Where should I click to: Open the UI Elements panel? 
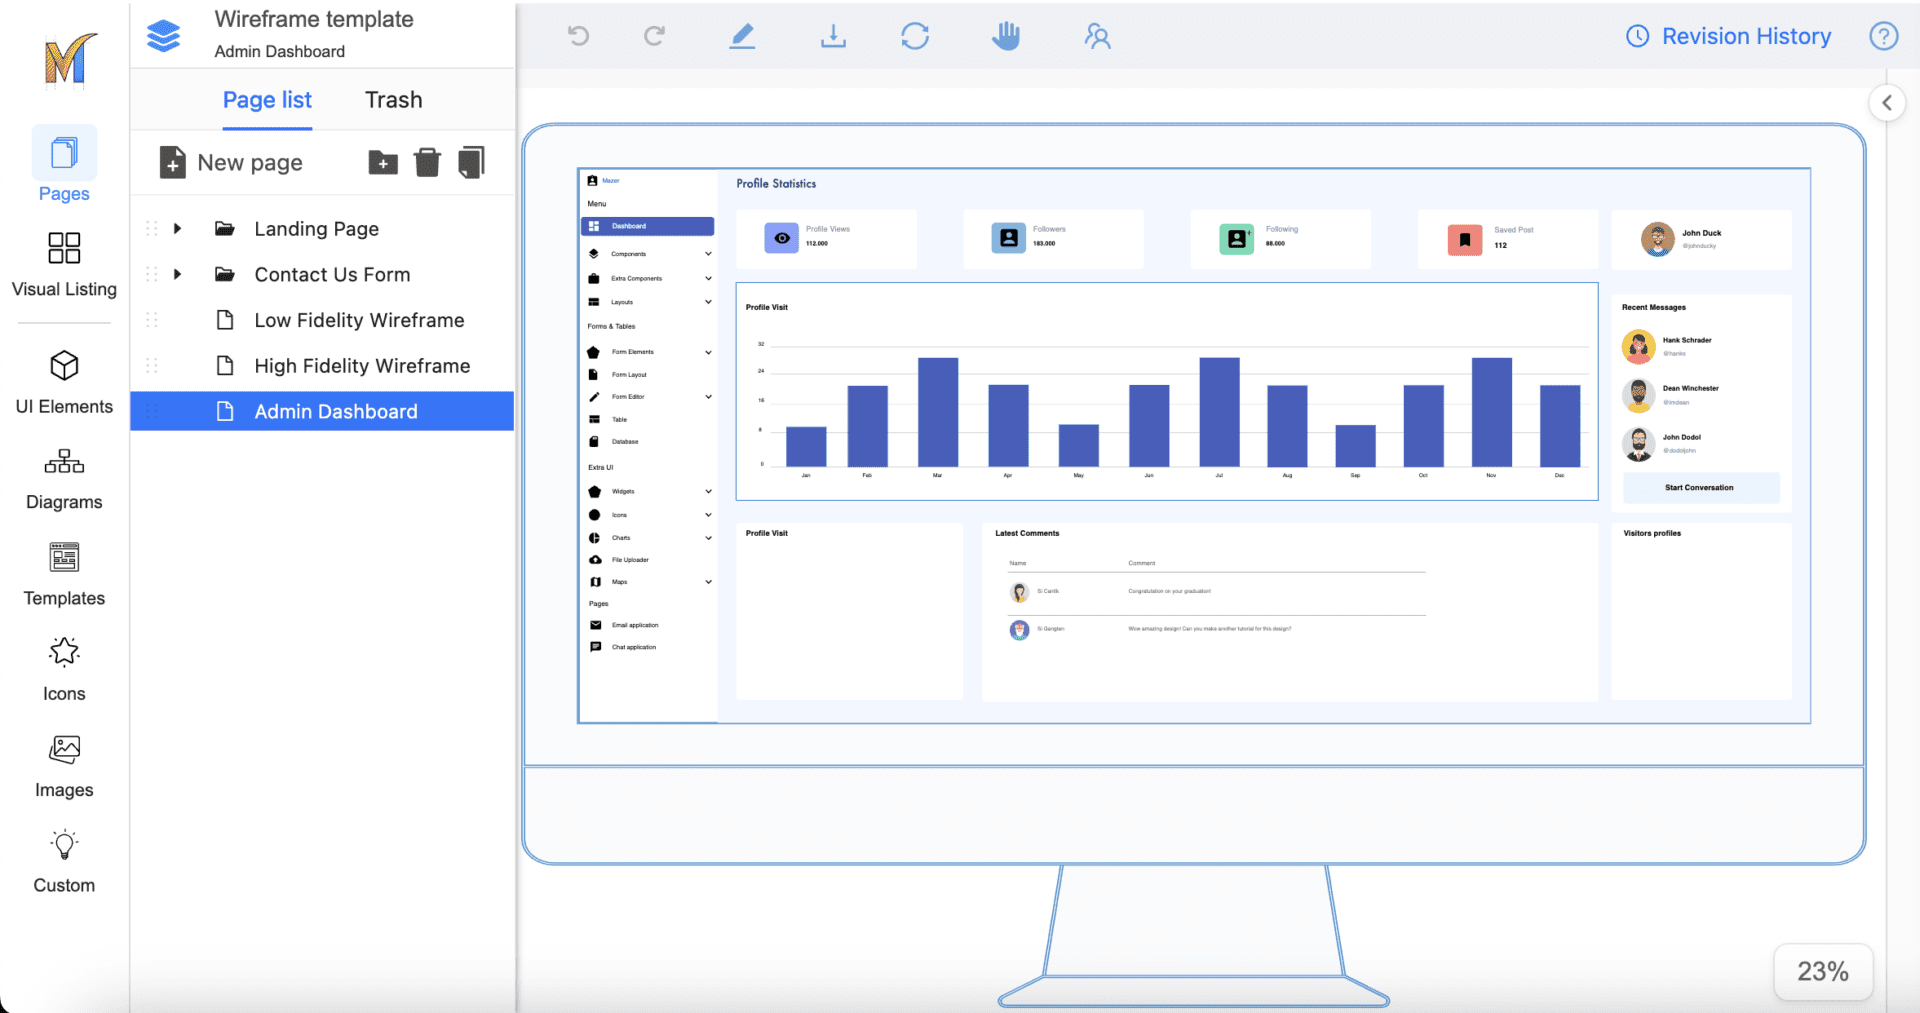(63, 383)
